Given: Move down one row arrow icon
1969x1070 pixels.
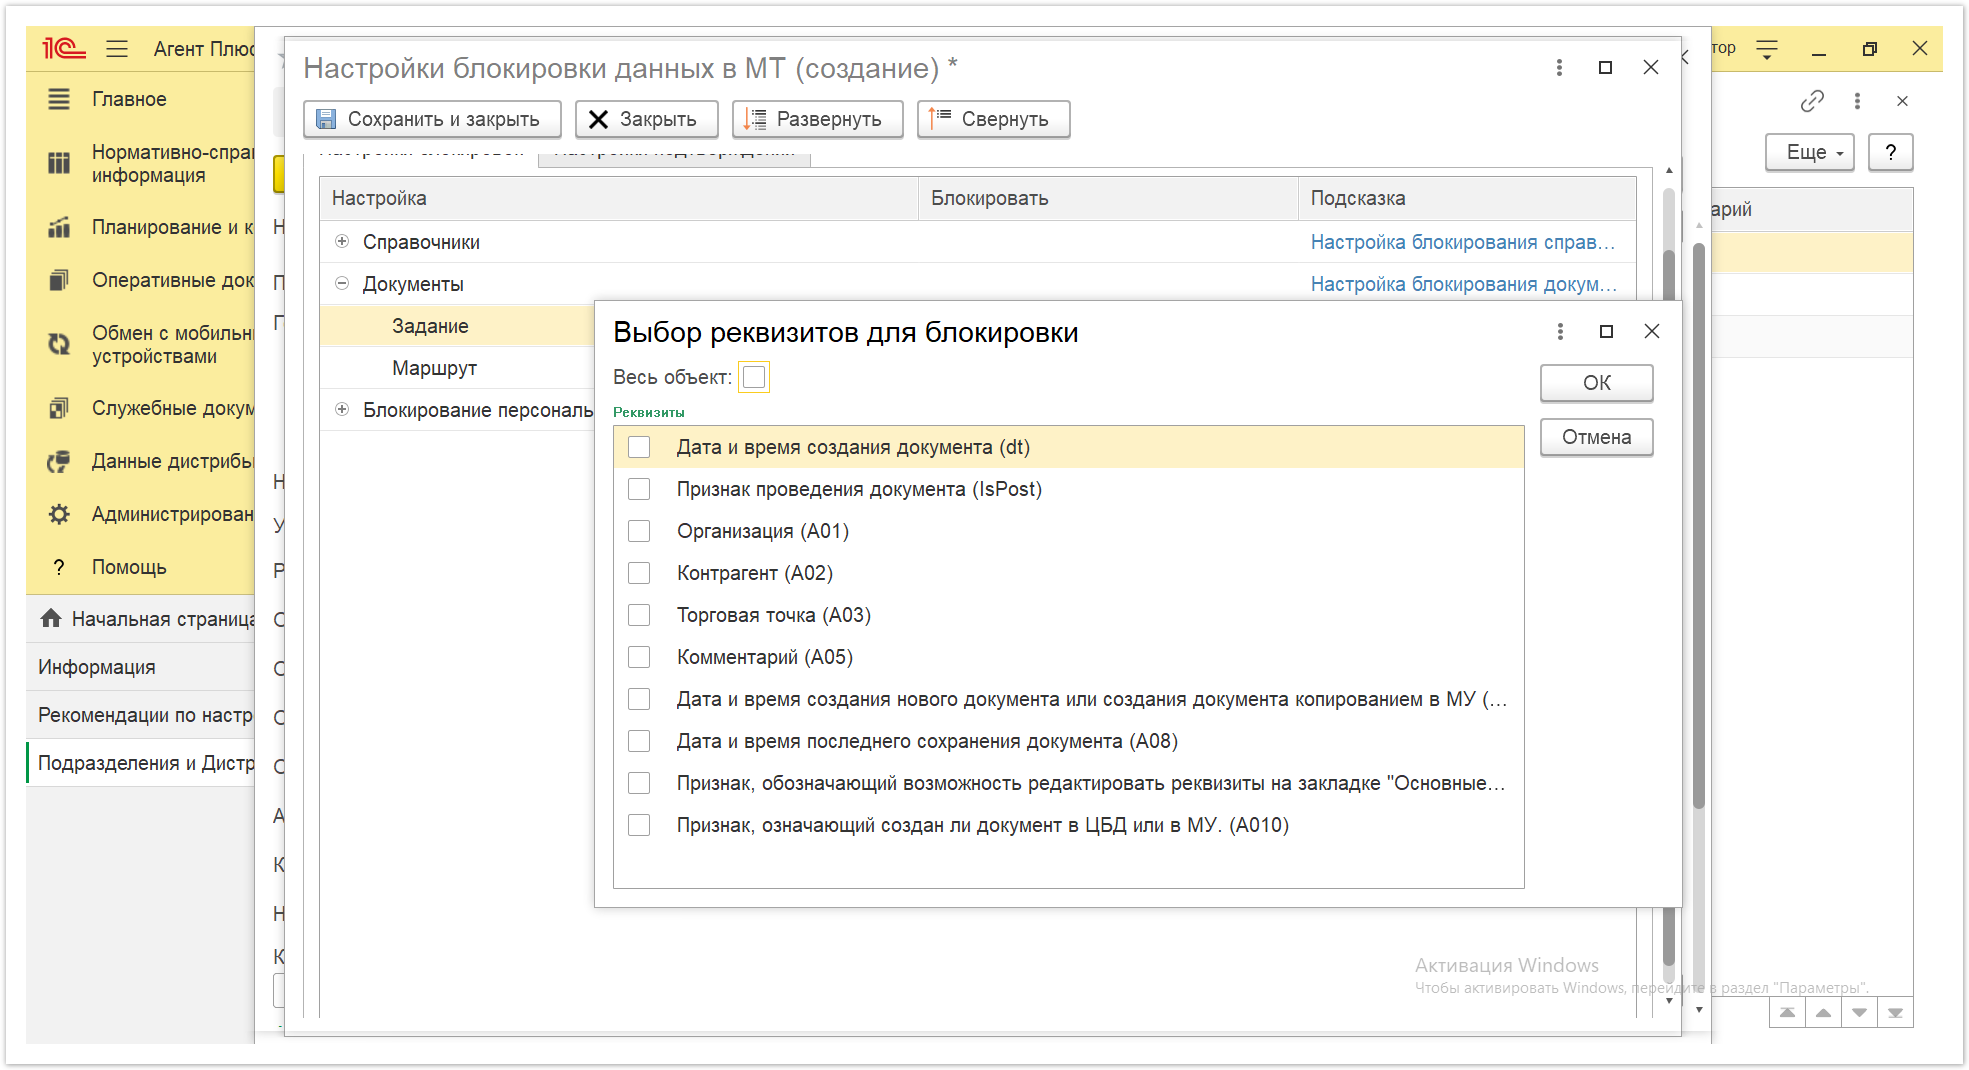Looking at the screenshot, I should [x=1859, y=1013].
